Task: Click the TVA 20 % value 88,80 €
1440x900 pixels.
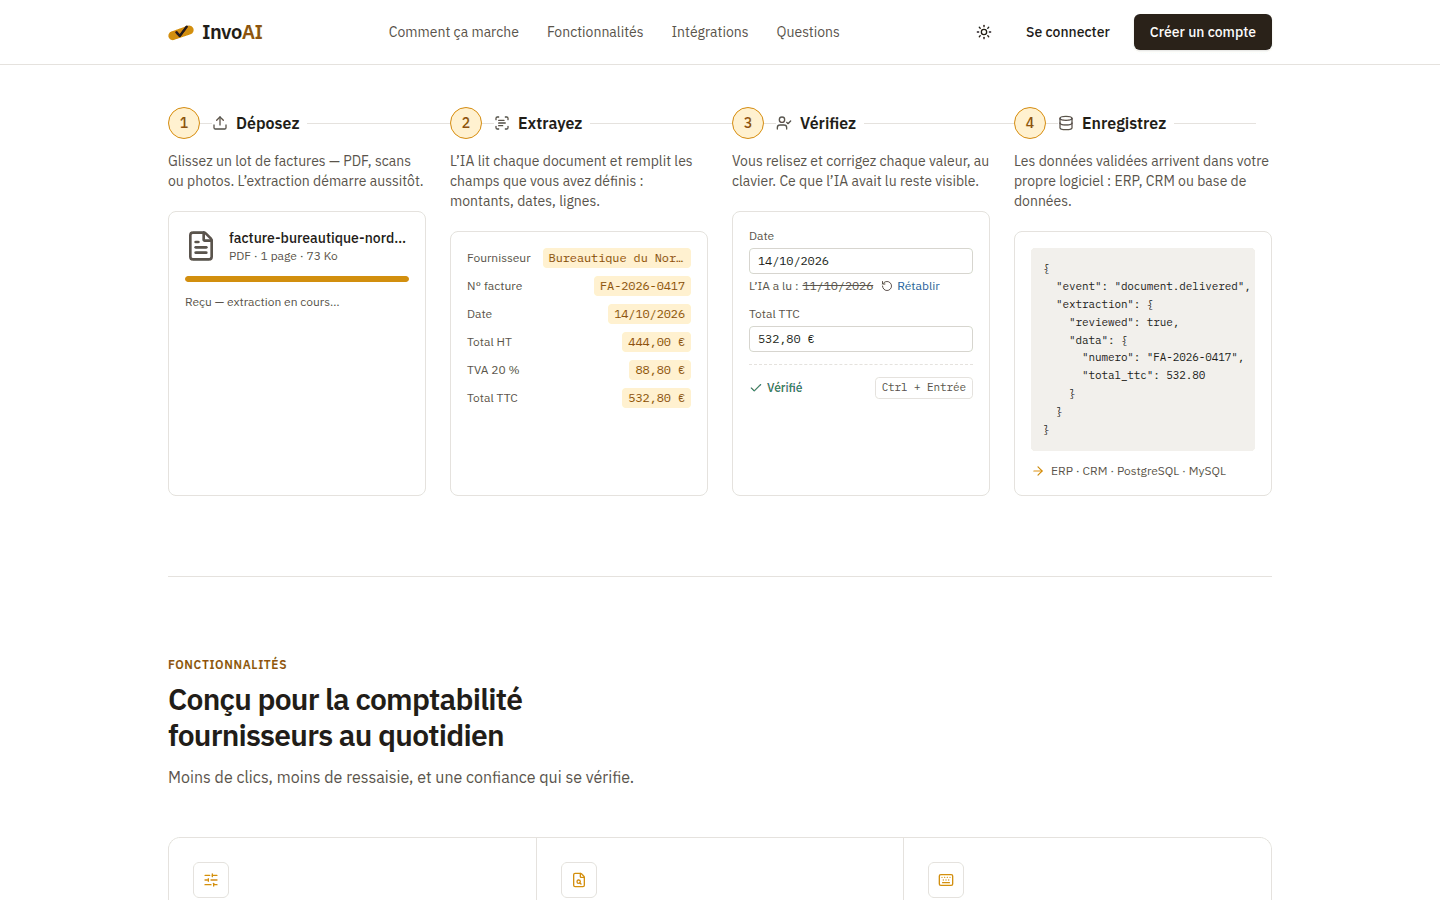Action: (660, 370)
